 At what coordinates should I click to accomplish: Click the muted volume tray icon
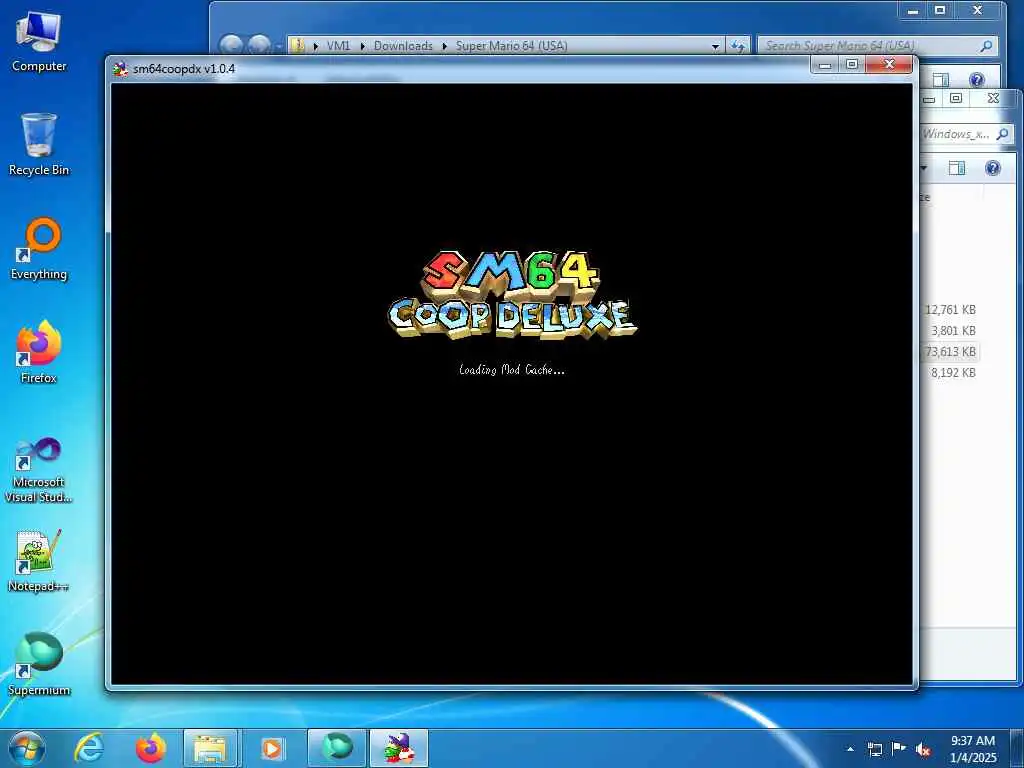point(923,749)
